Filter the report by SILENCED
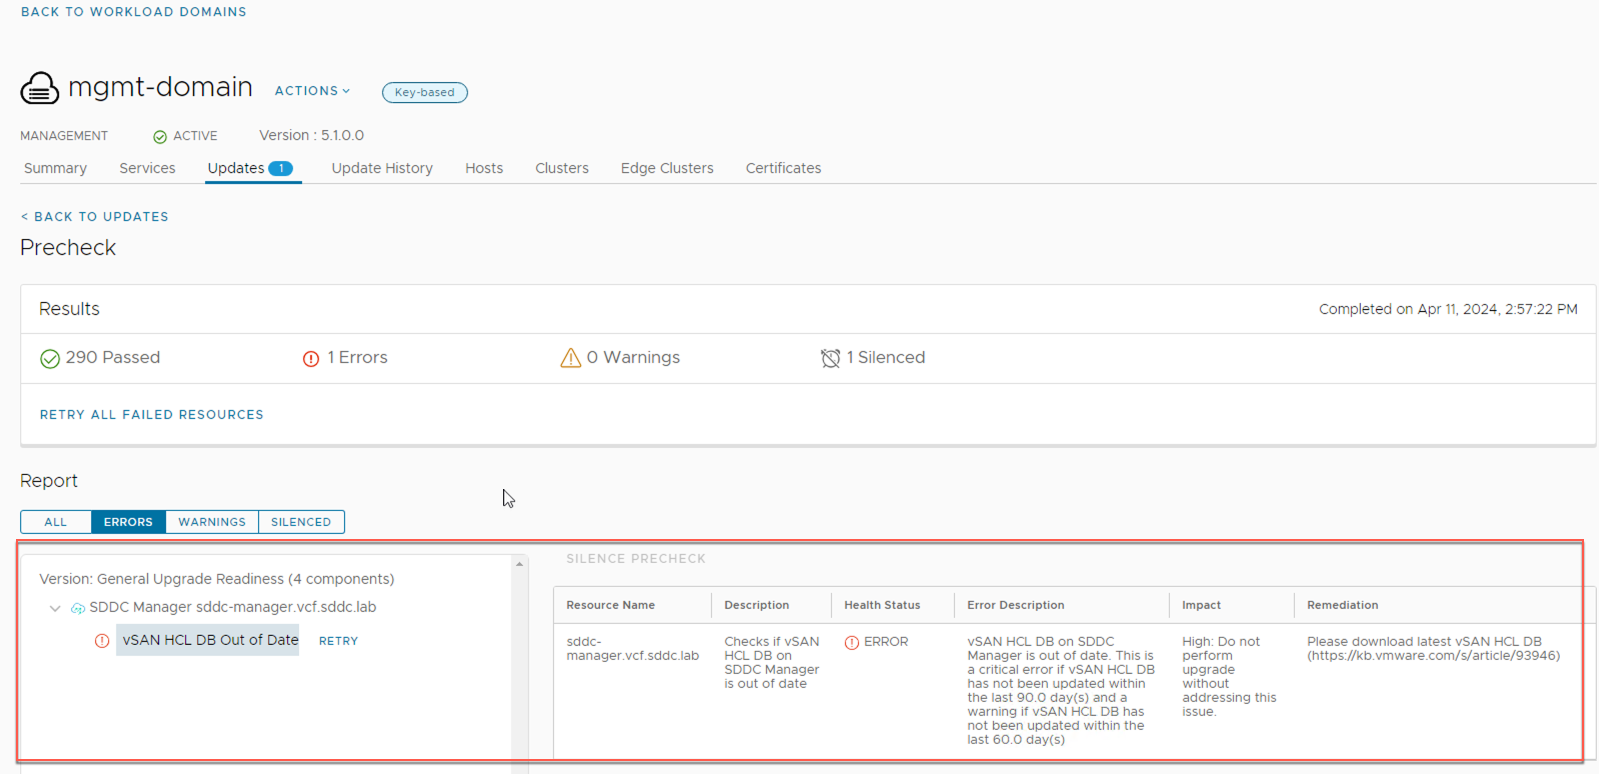Image resolution: width=1599 pixels, height=774 pixels. 301,522
